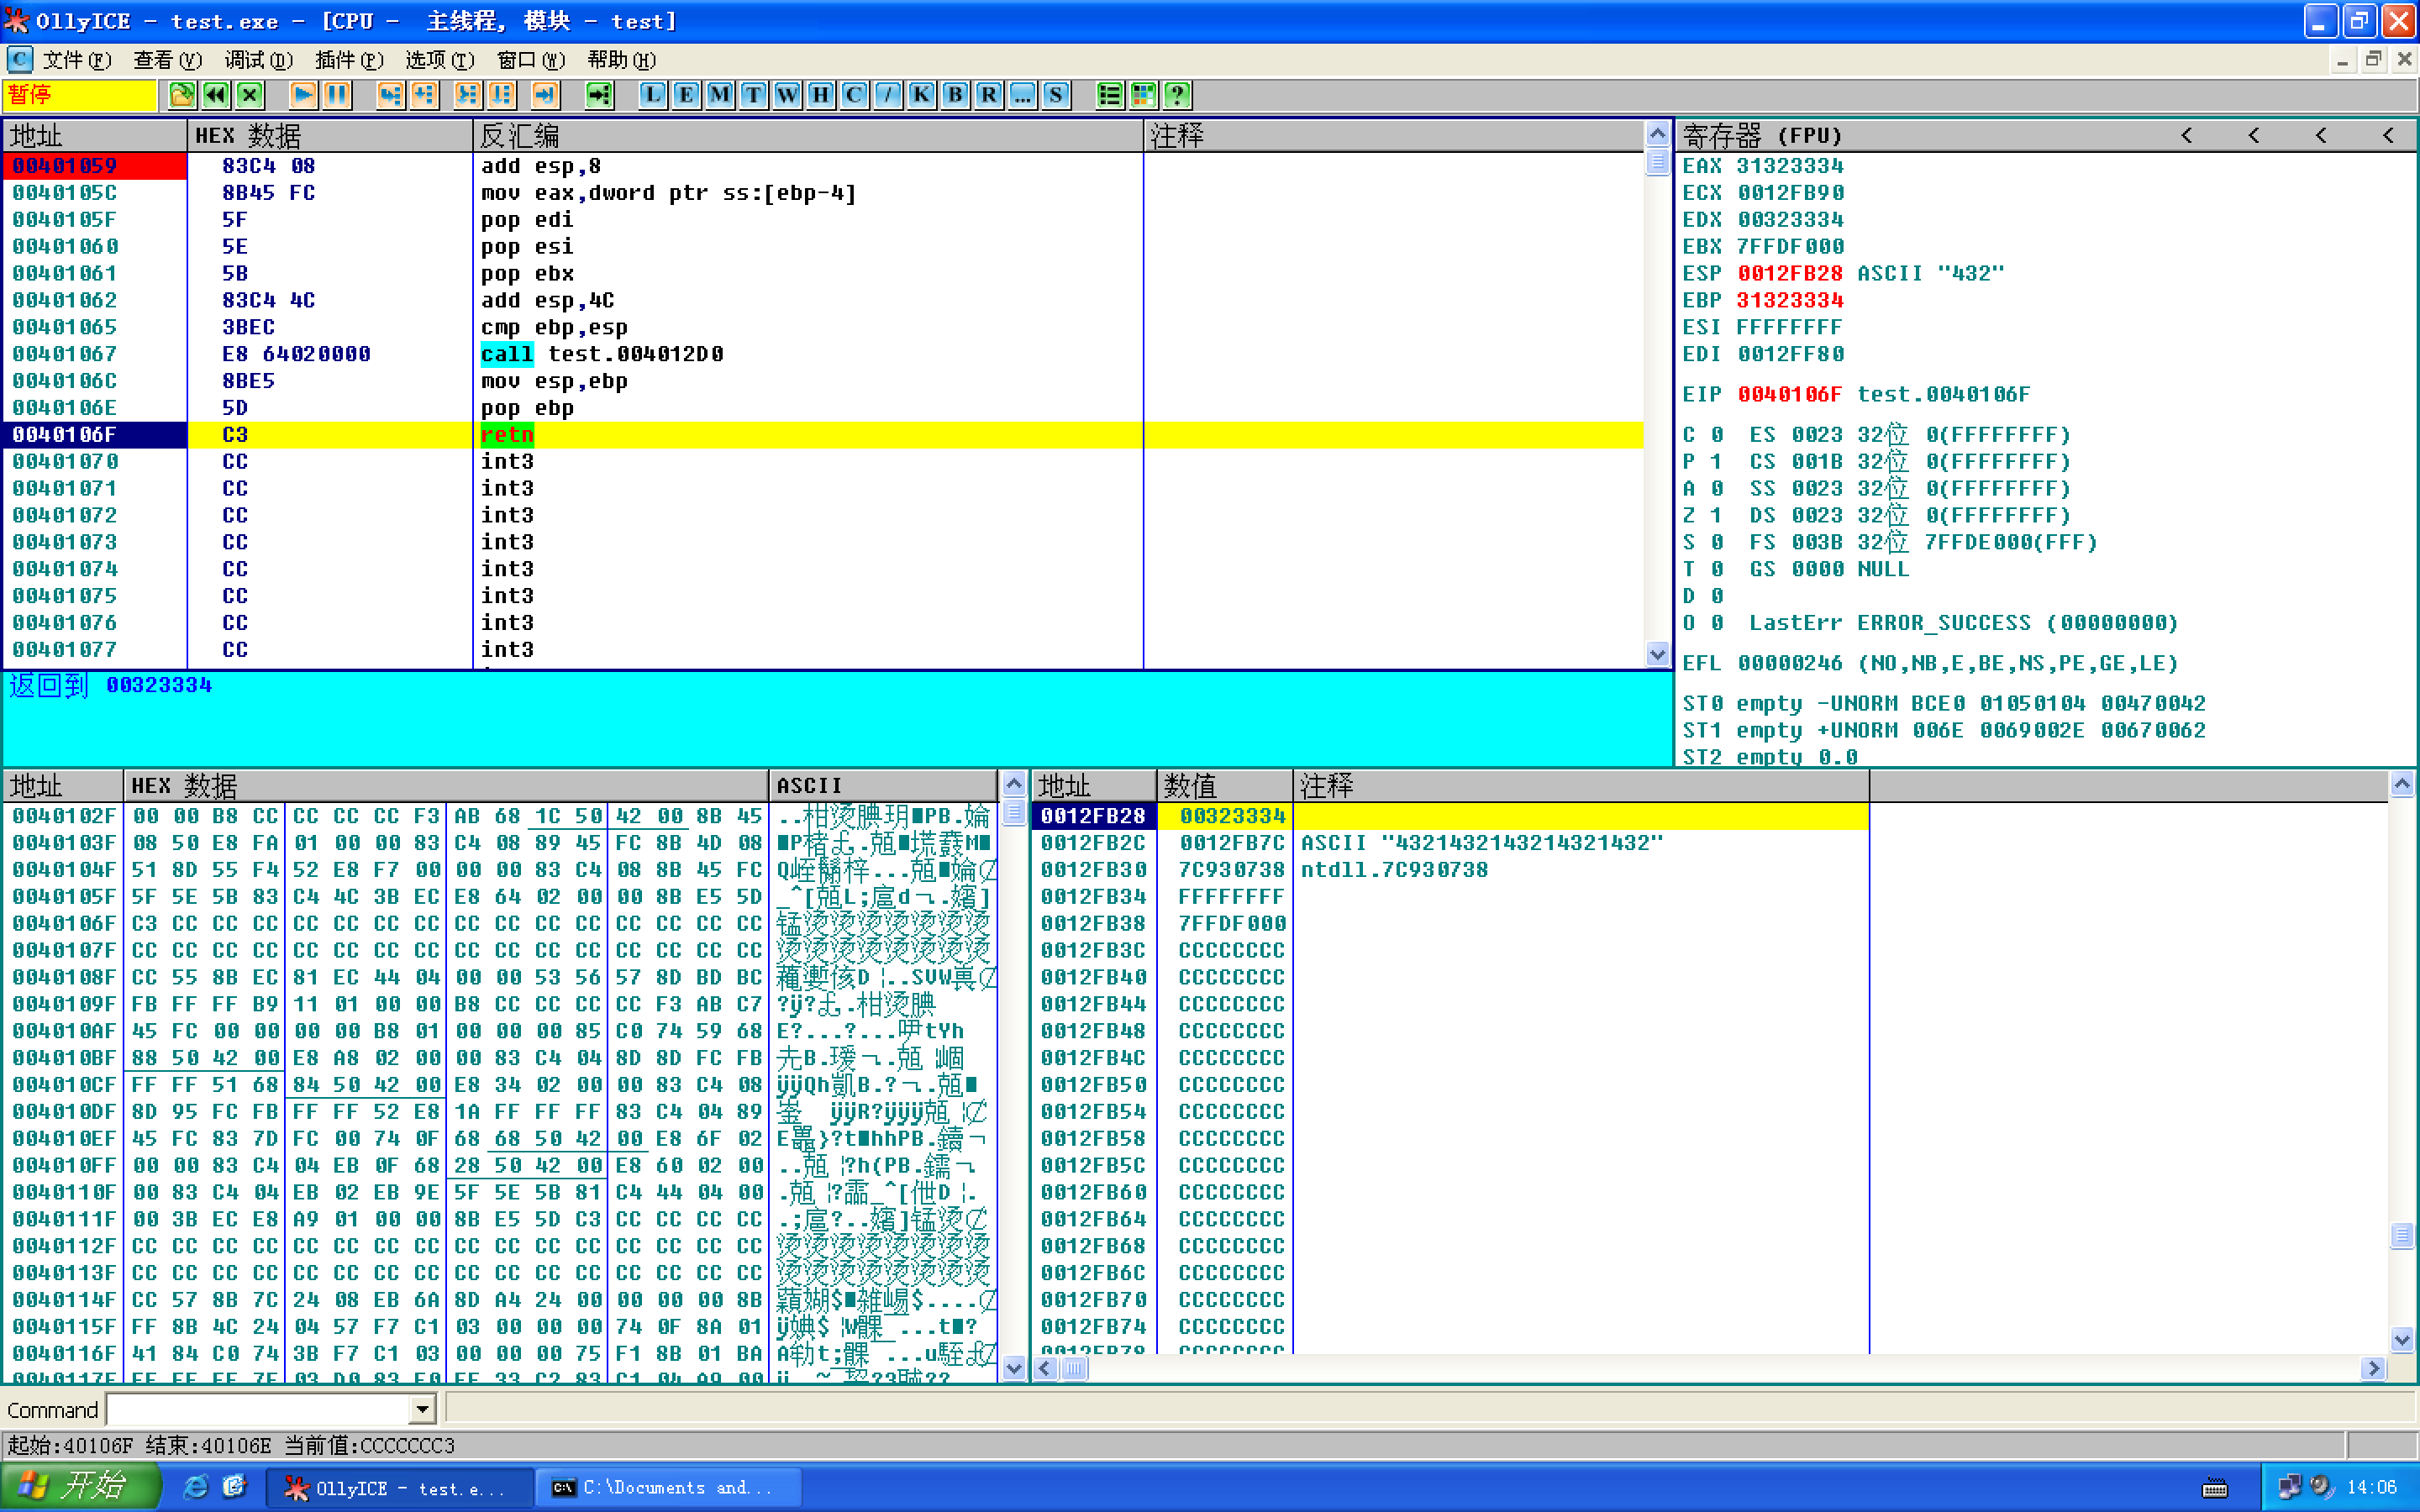Select breakpoint address 00401059

65,166
